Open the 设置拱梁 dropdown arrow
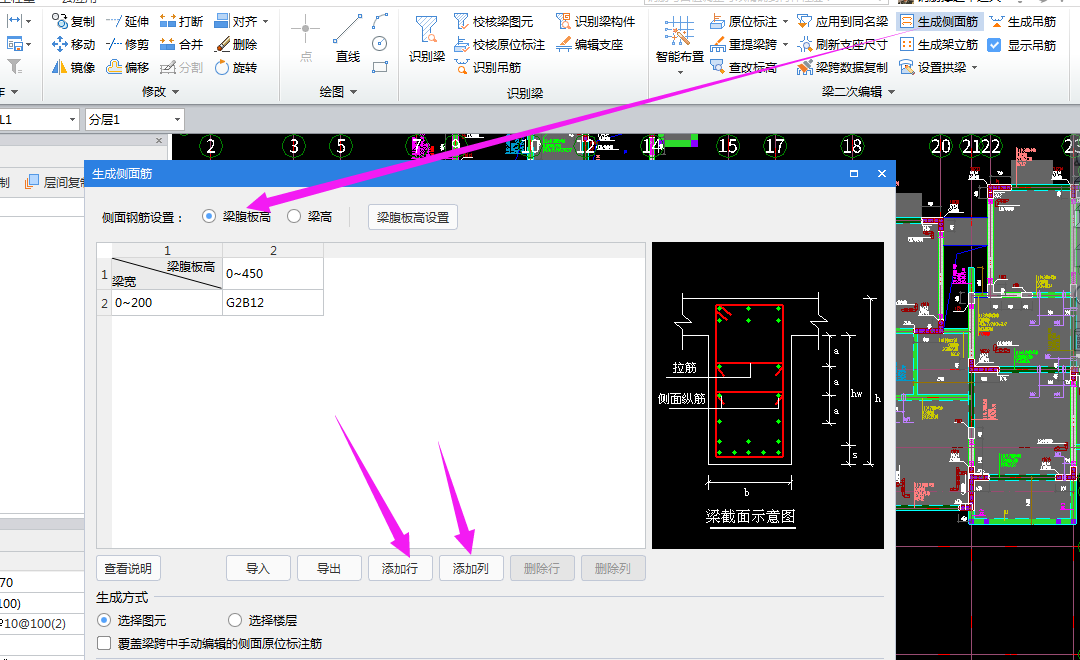The width and height of the screenshot is (1080, 660). coord(975,68)
